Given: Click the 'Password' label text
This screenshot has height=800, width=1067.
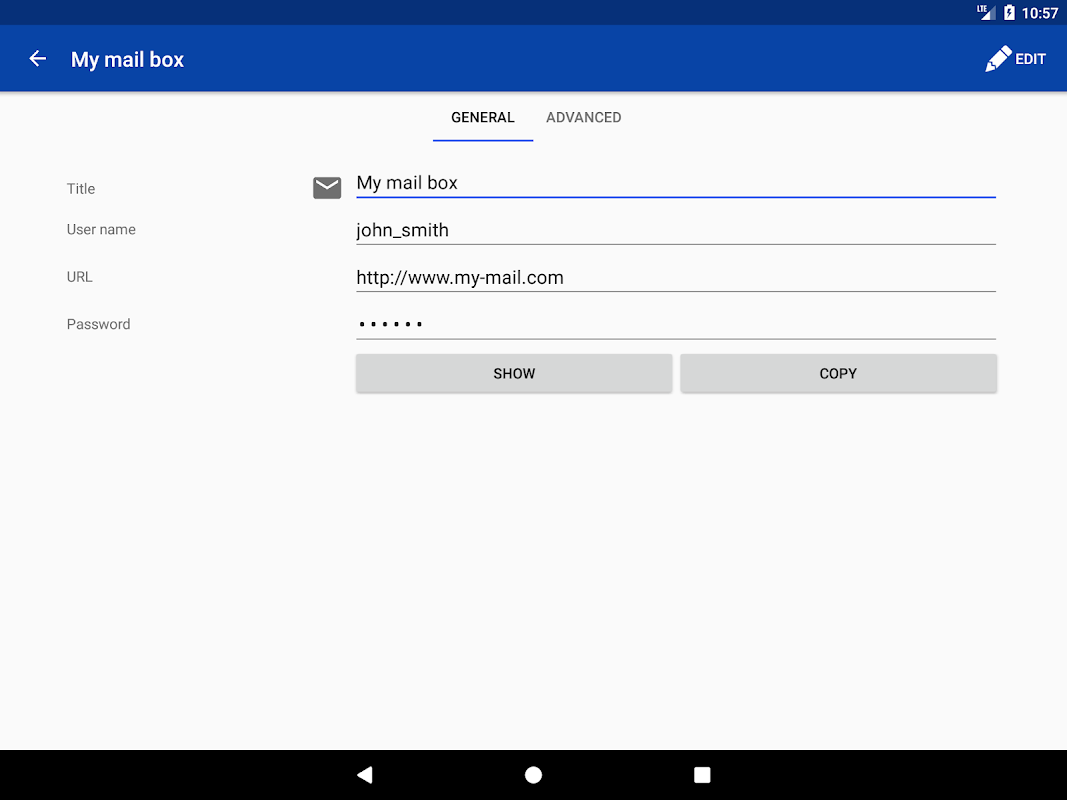Looking at the screenshot, I should pos(98,324).
